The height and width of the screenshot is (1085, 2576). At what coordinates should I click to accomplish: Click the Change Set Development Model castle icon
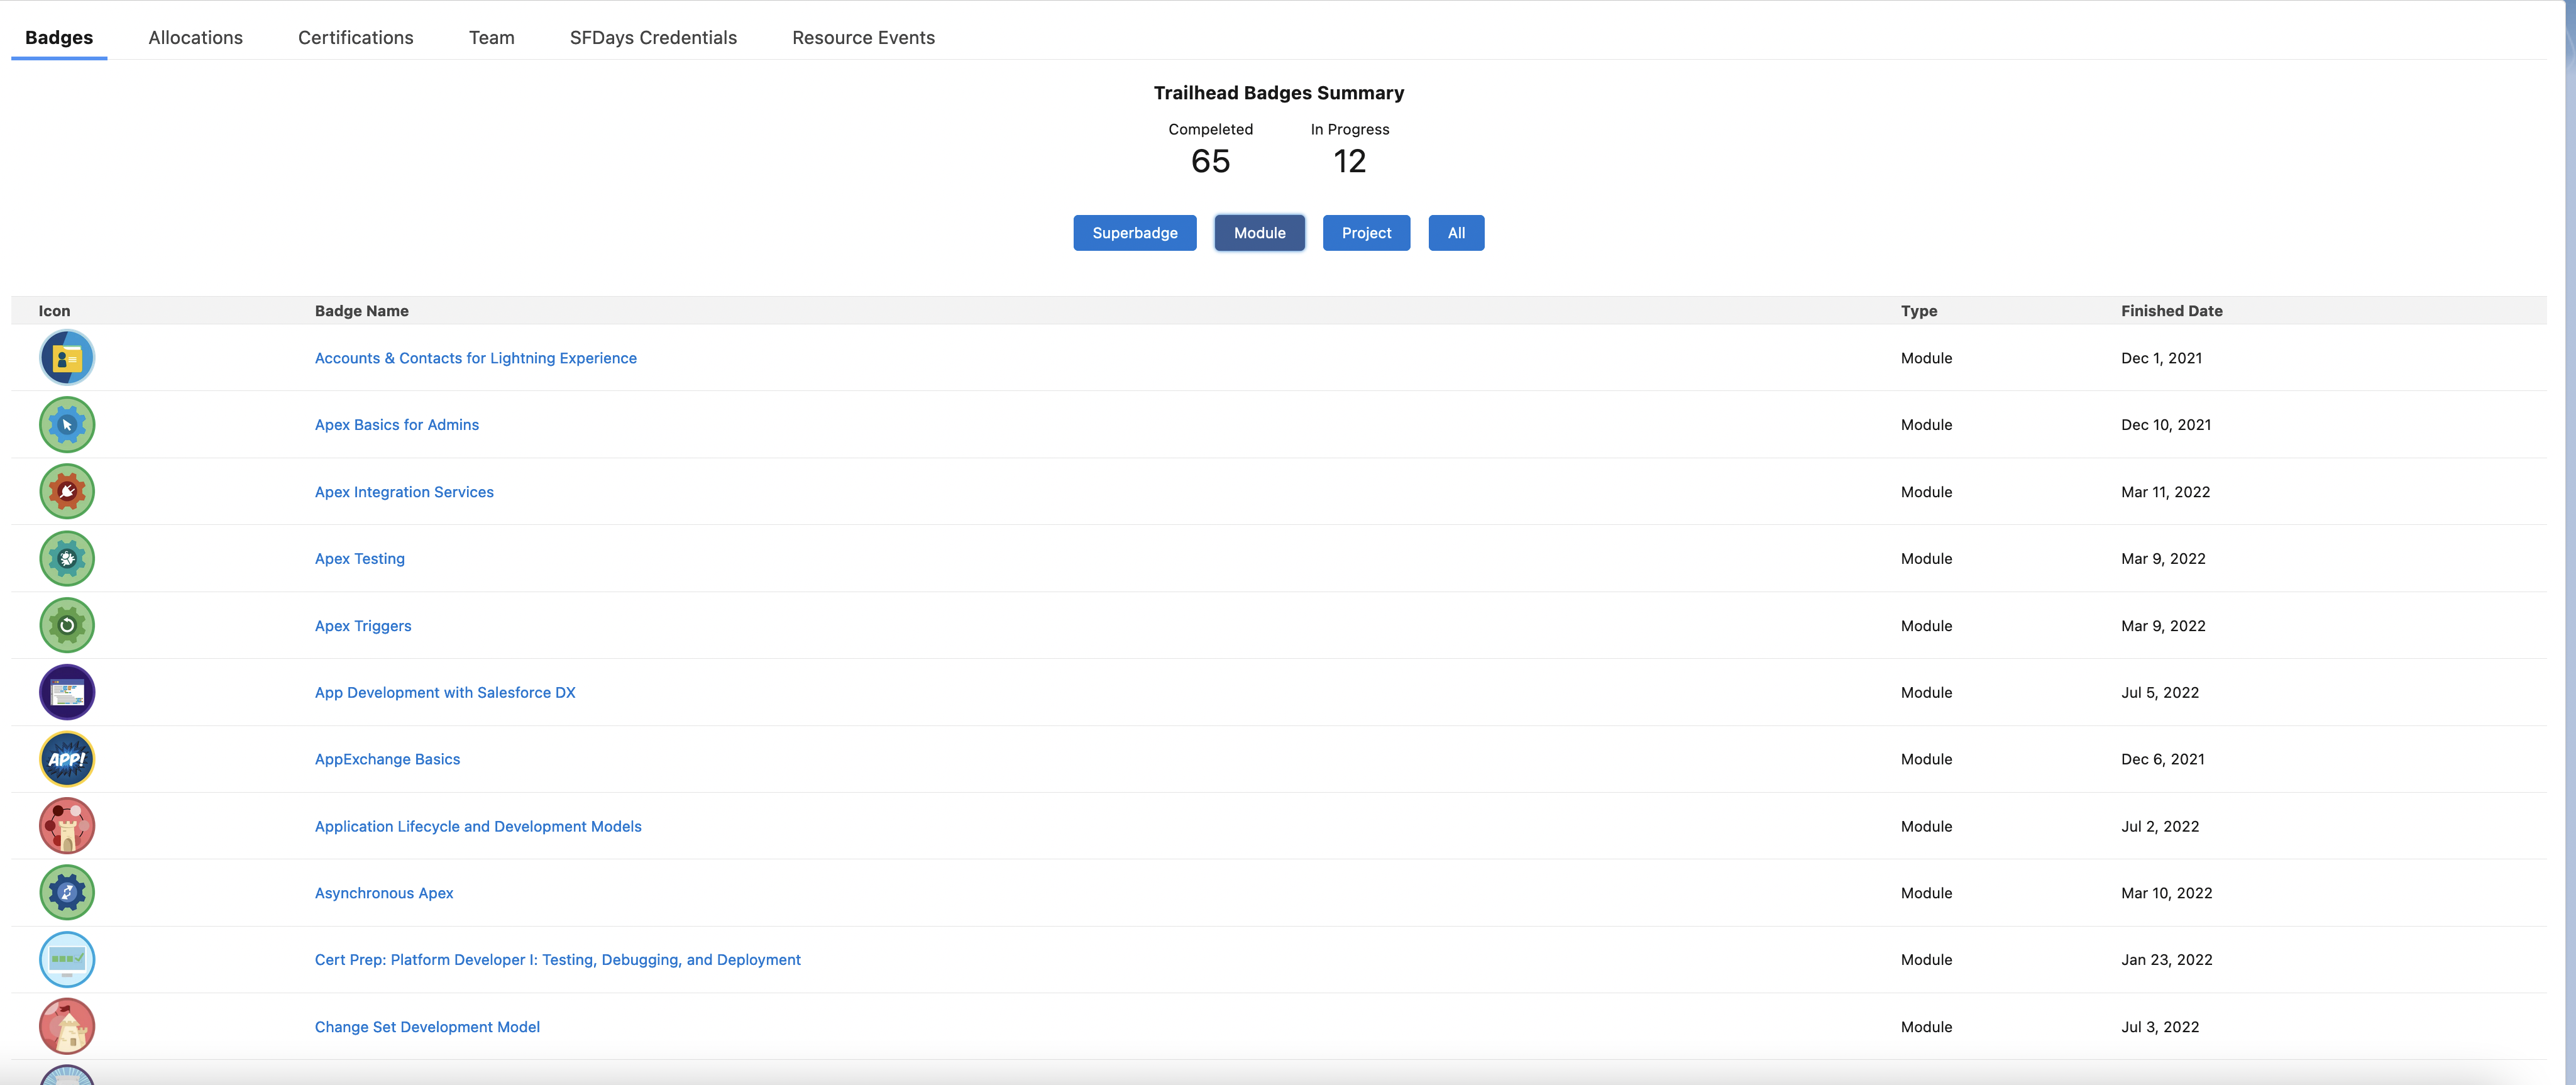pyautogui.click(x=66, y=1026)
